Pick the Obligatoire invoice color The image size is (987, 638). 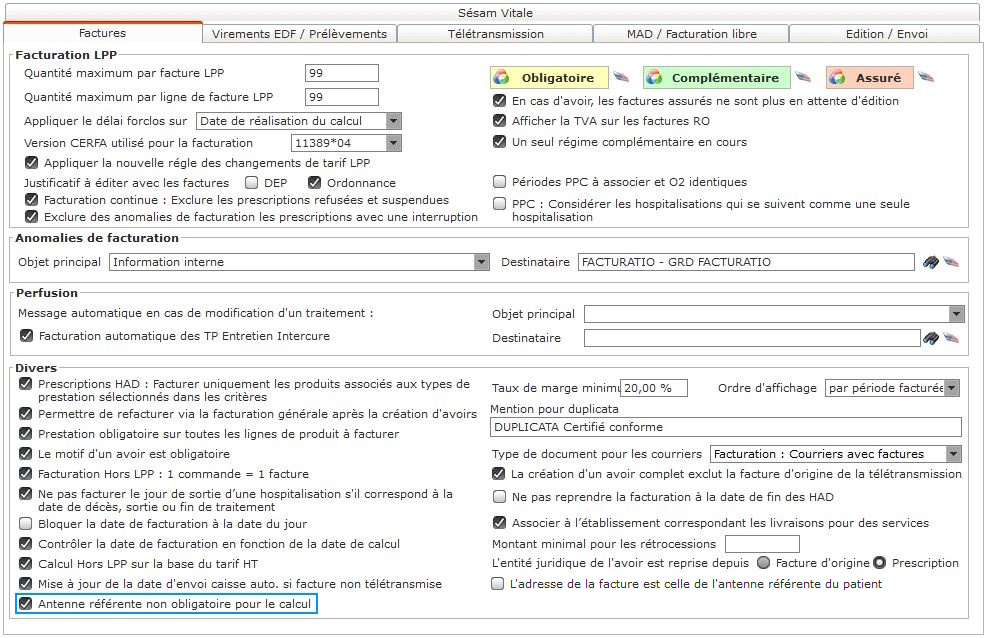(549, 77)
